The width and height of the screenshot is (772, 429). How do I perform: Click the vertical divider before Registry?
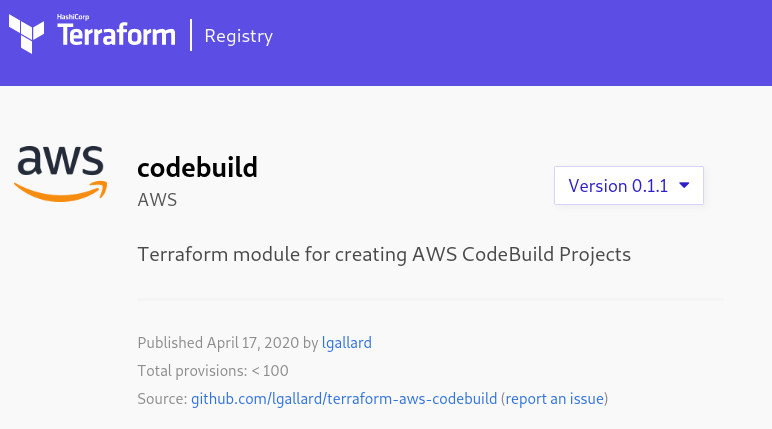191,35
